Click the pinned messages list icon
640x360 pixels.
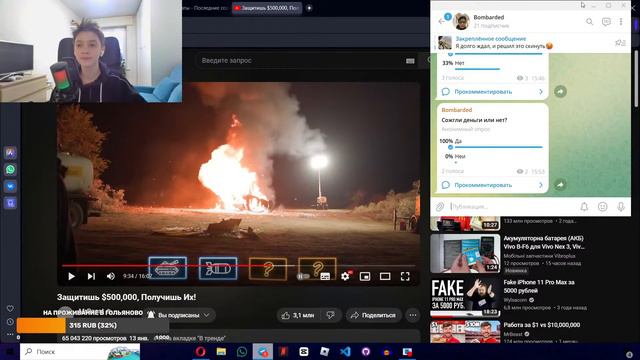point(620,42)
